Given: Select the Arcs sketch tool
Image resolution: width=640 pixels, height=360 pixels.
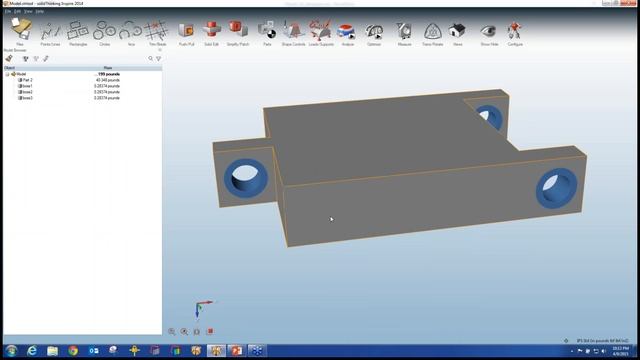Looking at the screenshot, I should [x=131, y=33].
